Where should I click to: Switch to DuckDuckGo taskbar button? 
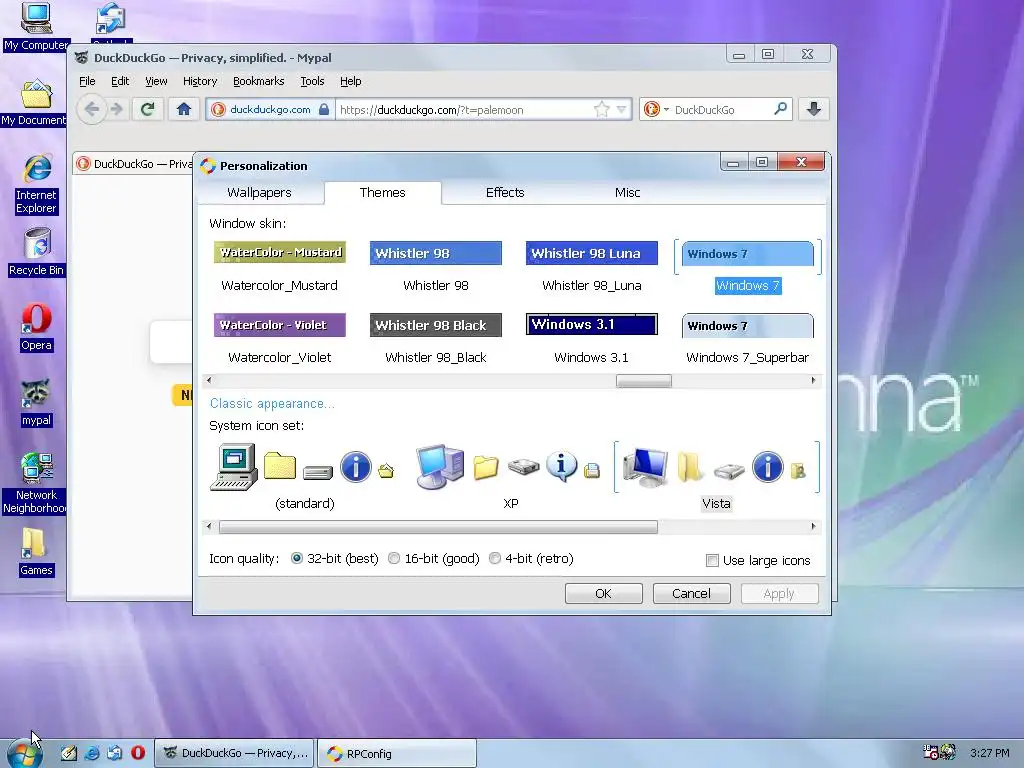tap(234, 753)
